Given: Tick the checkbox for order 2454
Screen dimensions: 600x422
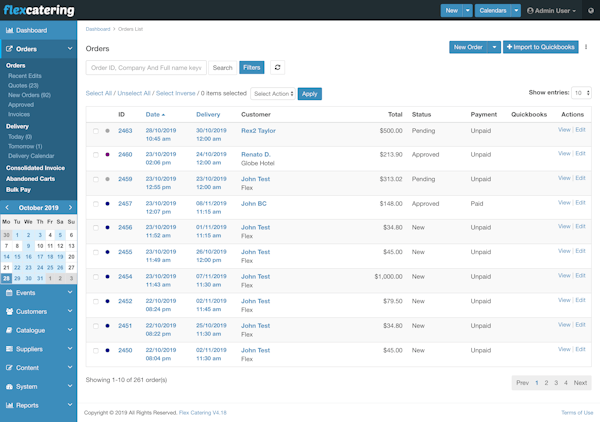Looking at the screenshot, I should point(96,277).
